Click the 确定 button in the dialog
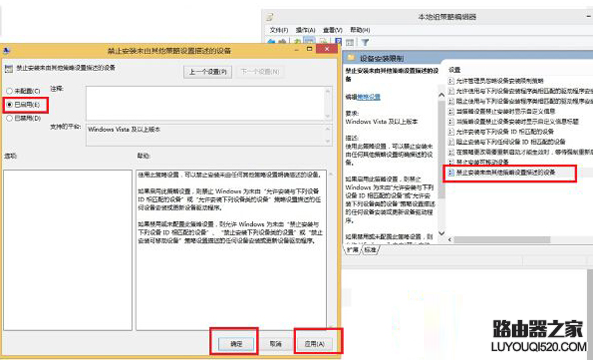This screenshot has height=360, width=593. tap(236, 343)
